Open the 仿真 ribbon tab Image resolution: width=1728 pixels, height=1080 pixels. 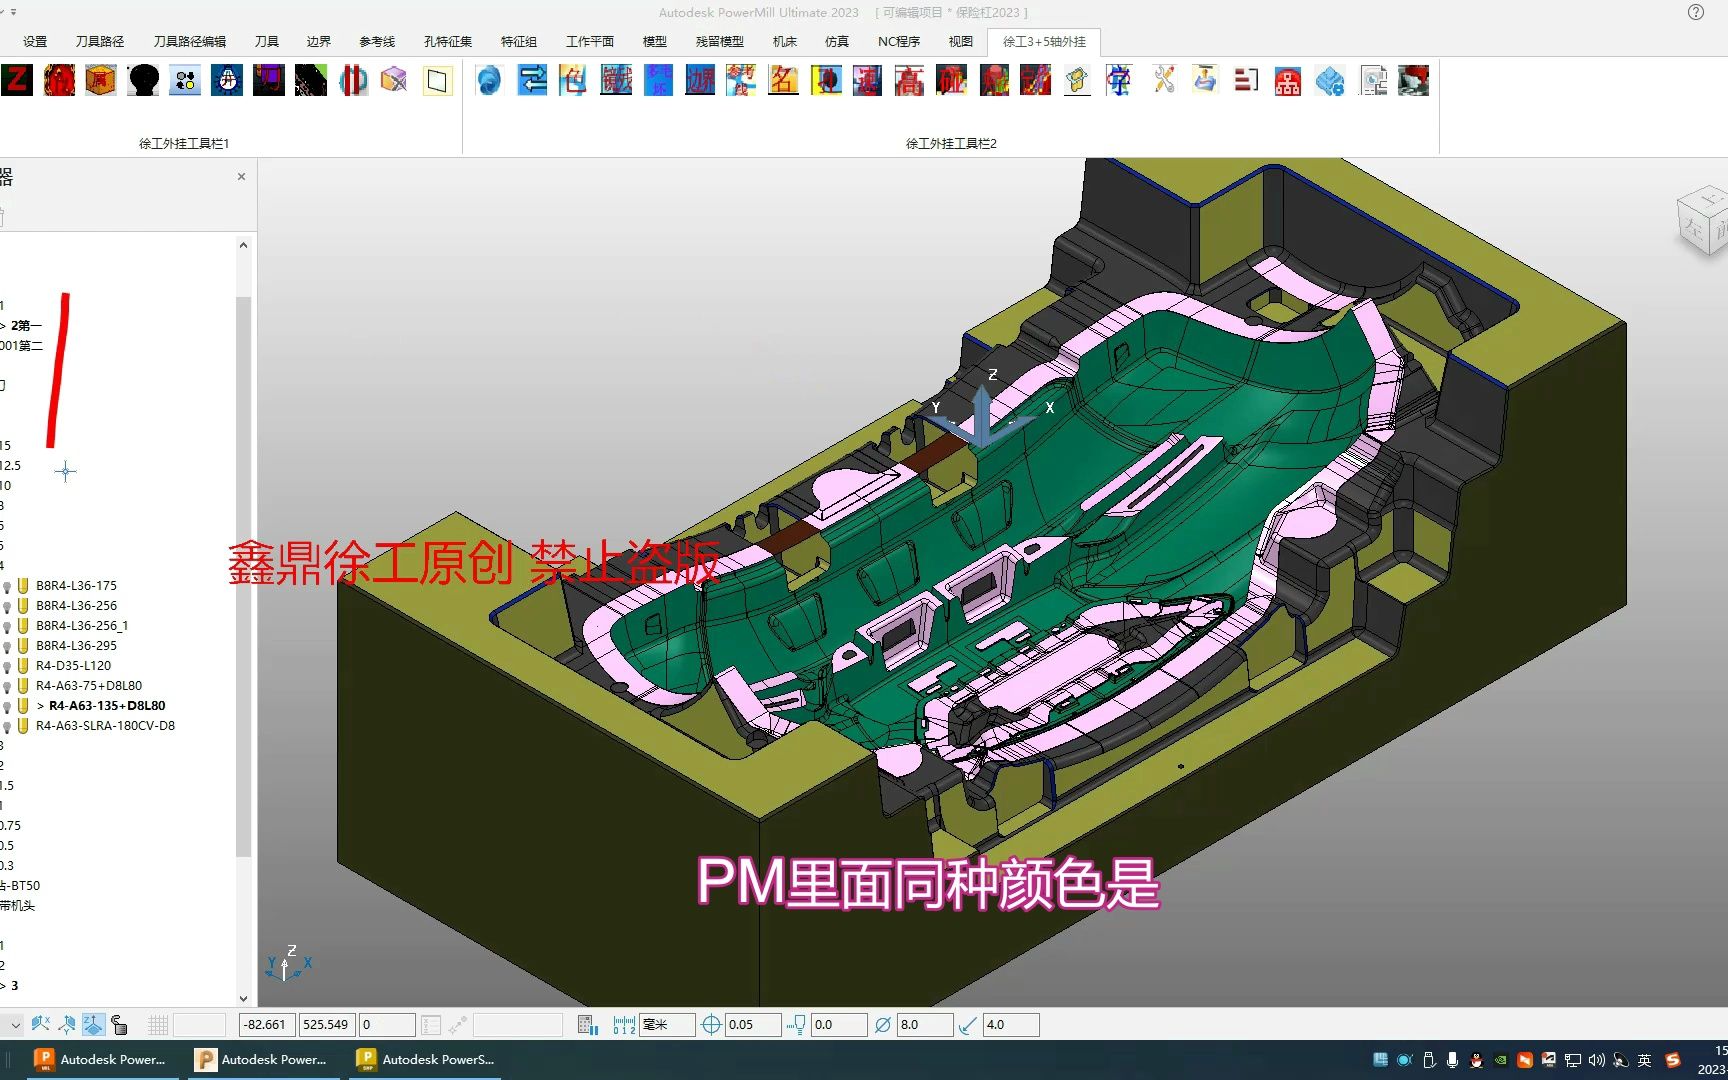click(x=837, y=42)
